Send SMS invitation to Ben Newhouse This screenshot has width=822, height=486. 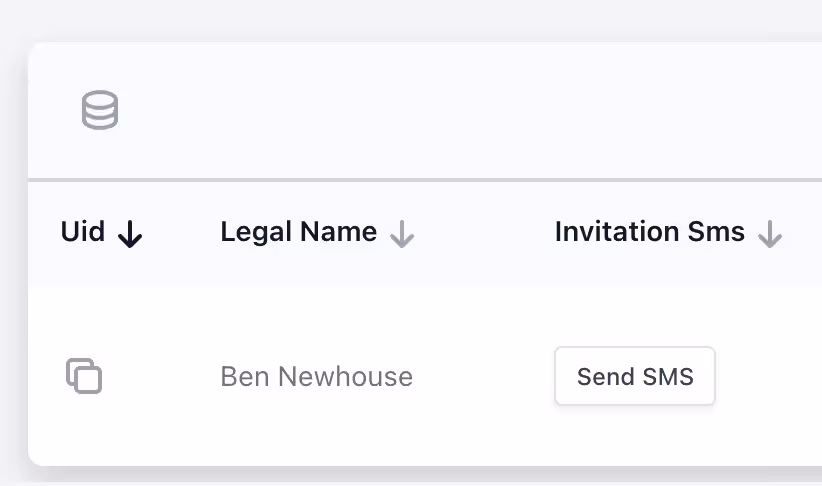click(635, 376)
